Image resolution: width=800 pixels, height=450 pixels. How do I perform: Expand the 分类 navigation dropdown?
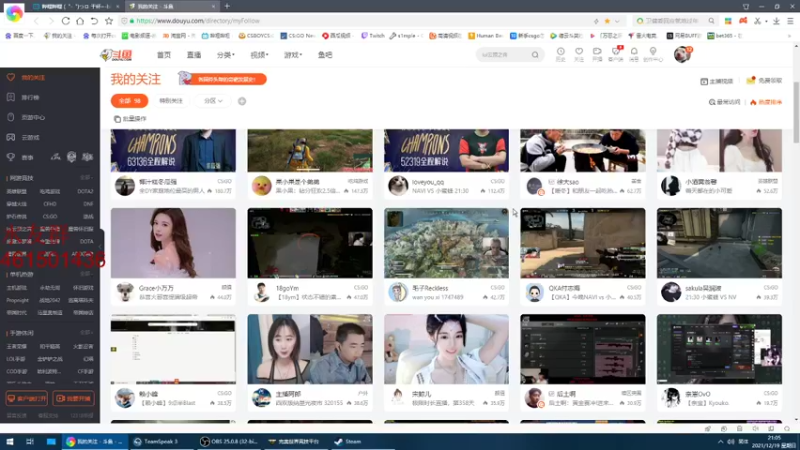[x=226, y=55]
